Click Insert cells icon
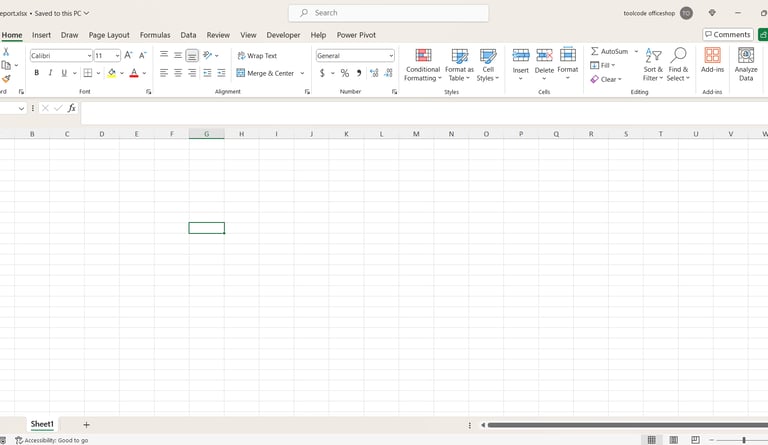This screenshot has height=445, width=768. point(521,55)
